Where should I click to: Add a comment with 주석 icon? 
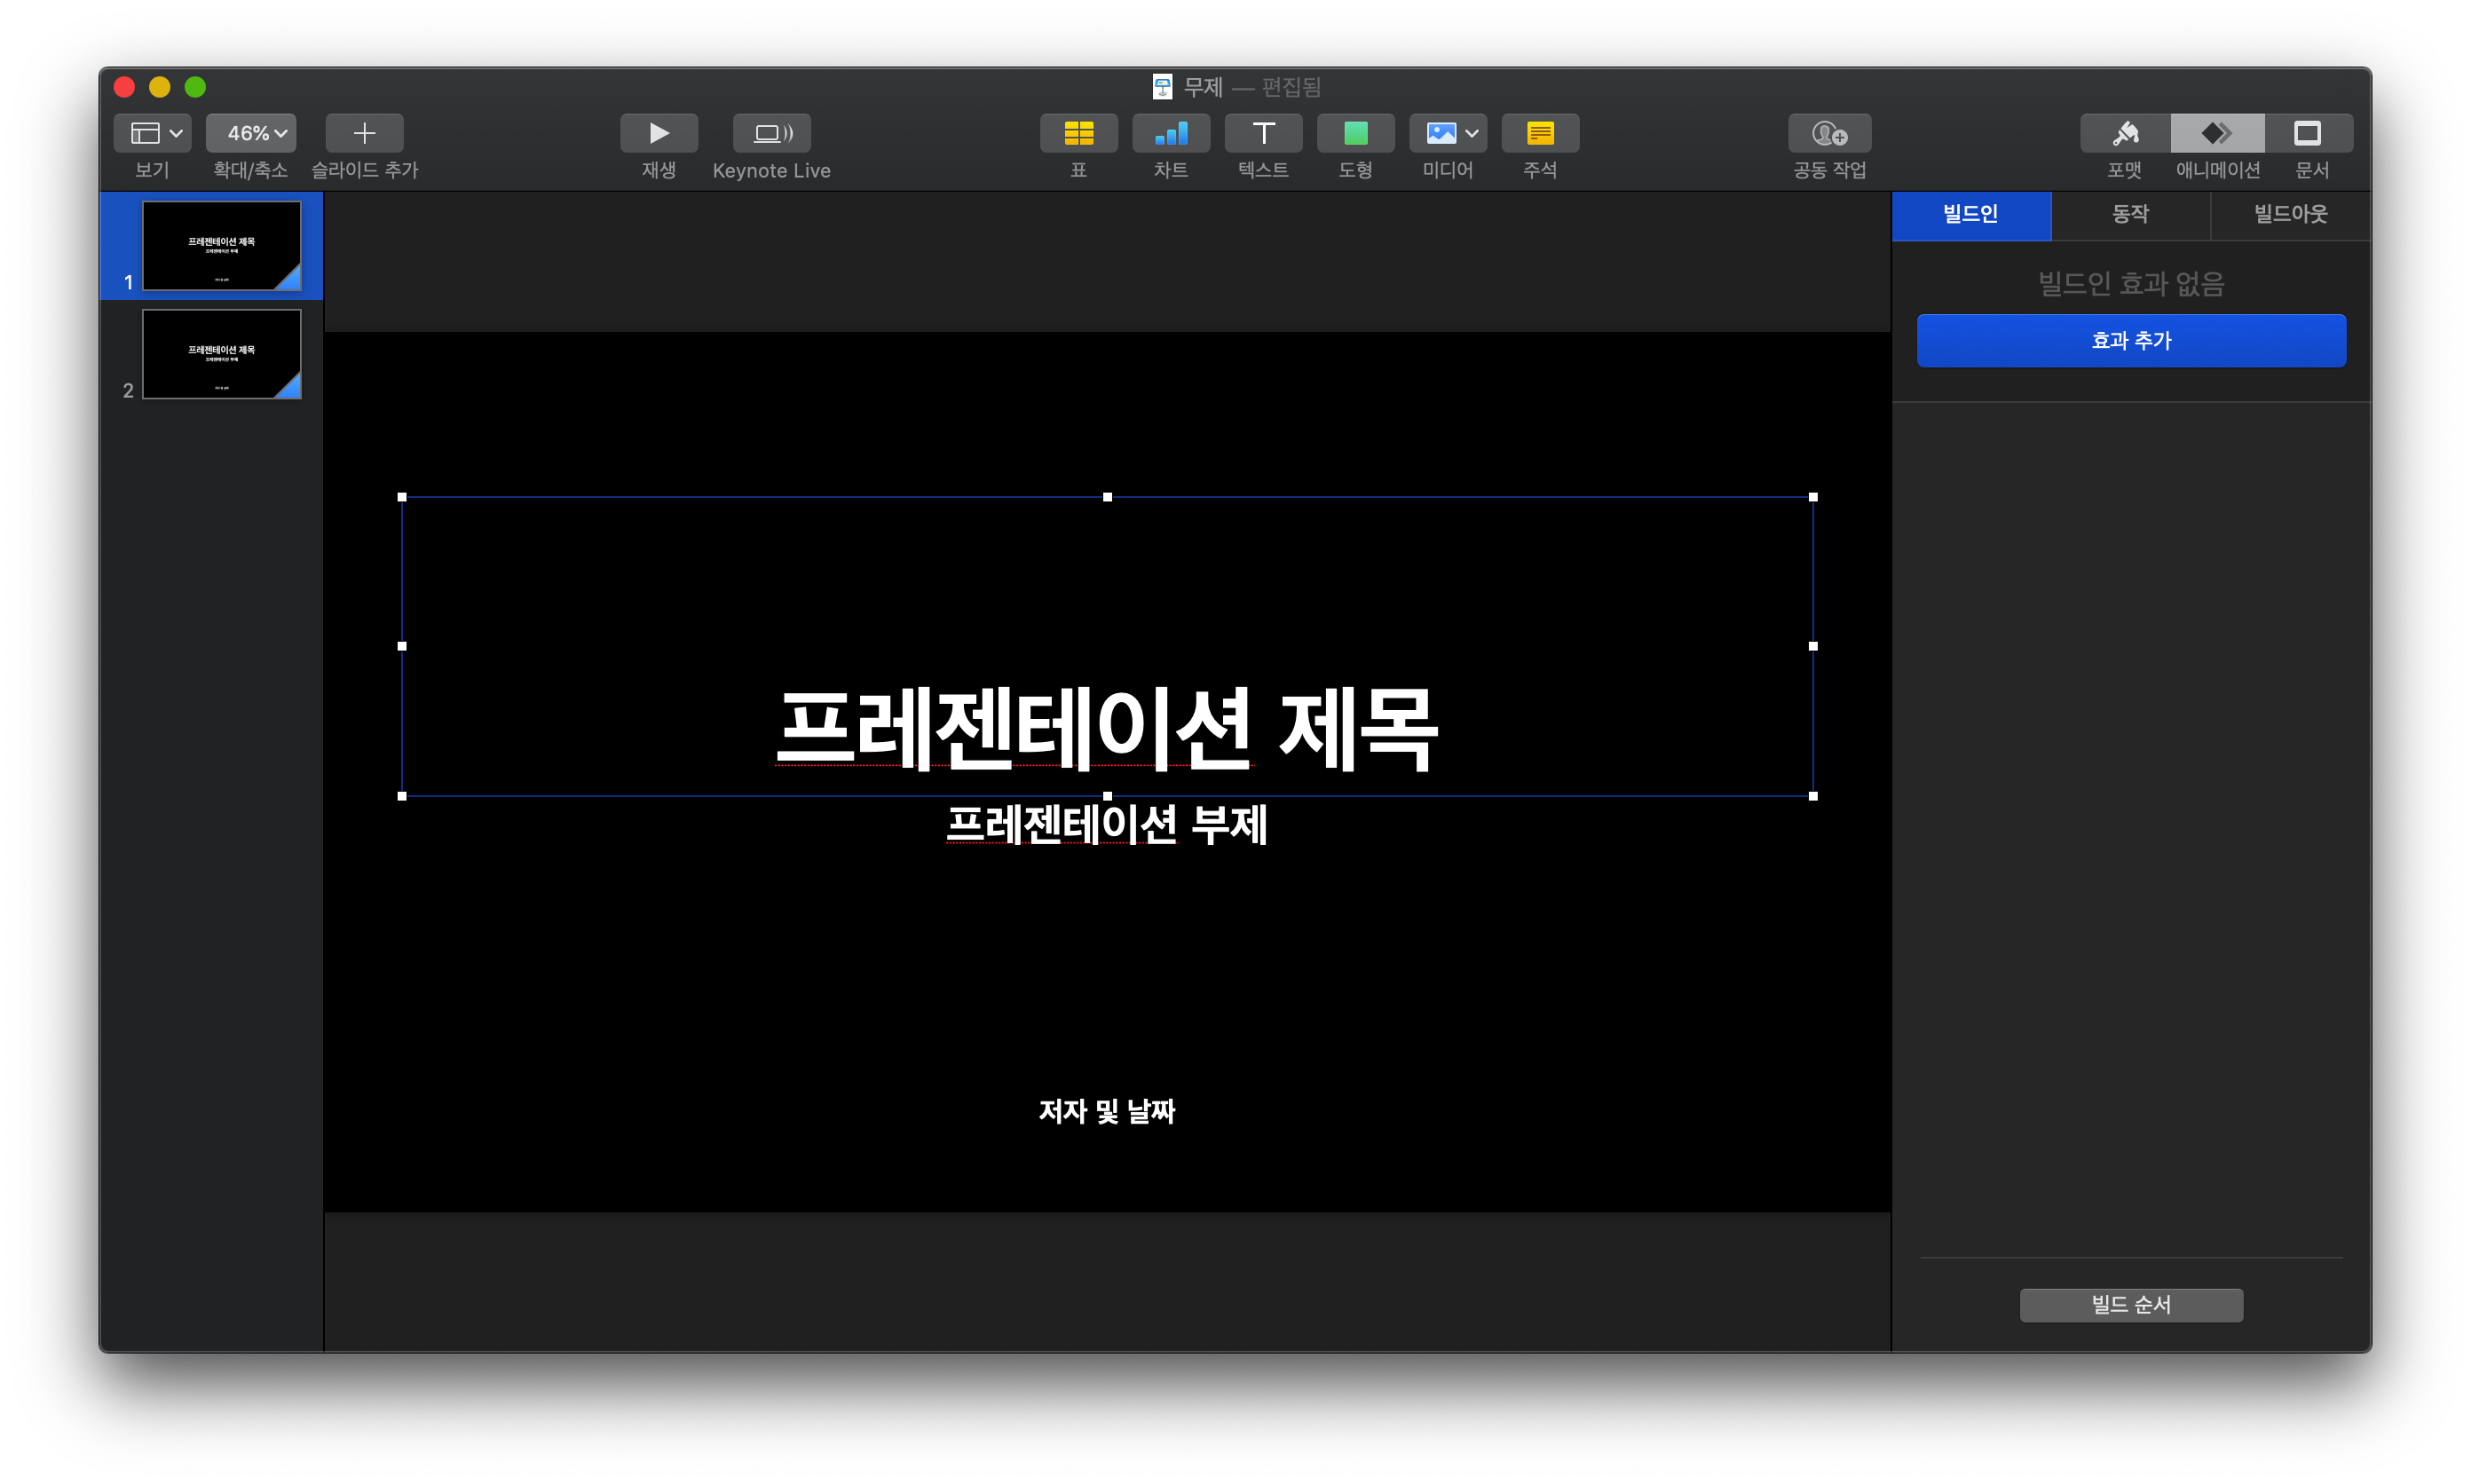1540,133
